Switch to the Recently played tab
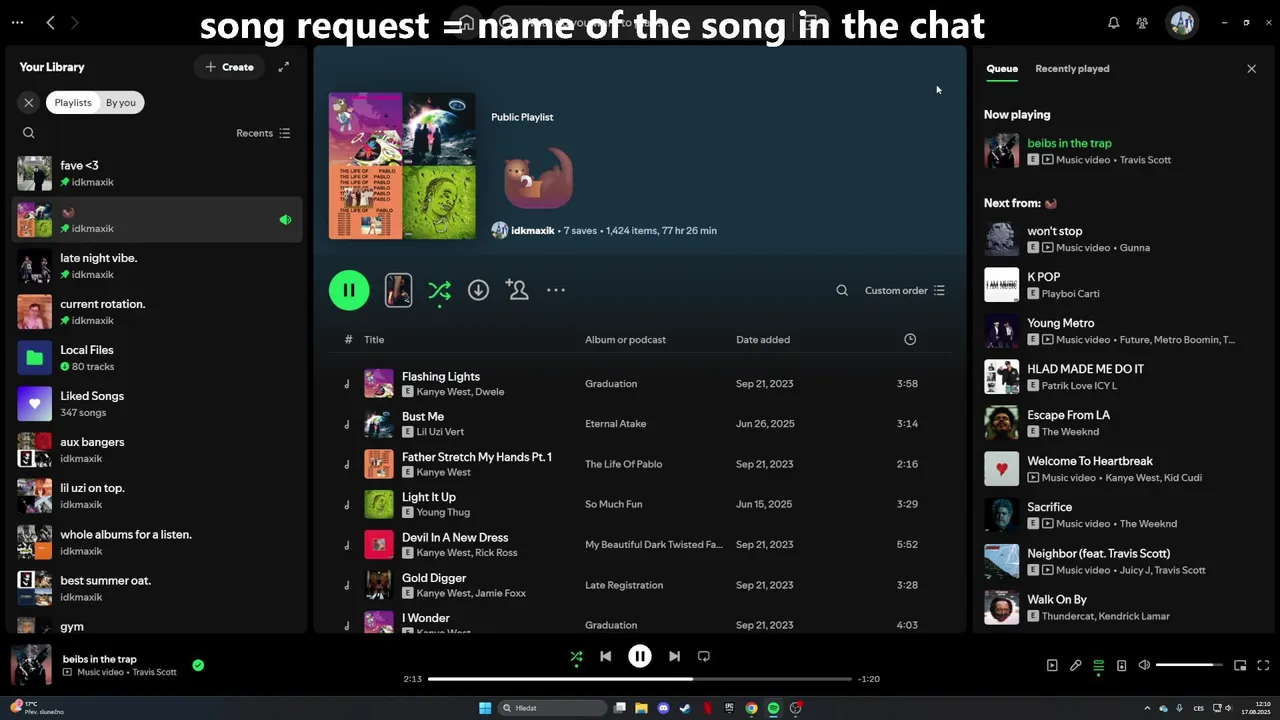This screenshot has width=1280, height=720. (x=1072, y=69)
